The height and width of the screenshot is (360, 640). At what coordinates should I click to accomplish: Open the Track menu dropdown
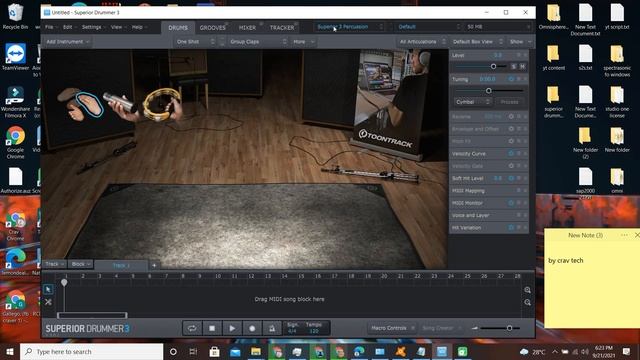[55, 264]
